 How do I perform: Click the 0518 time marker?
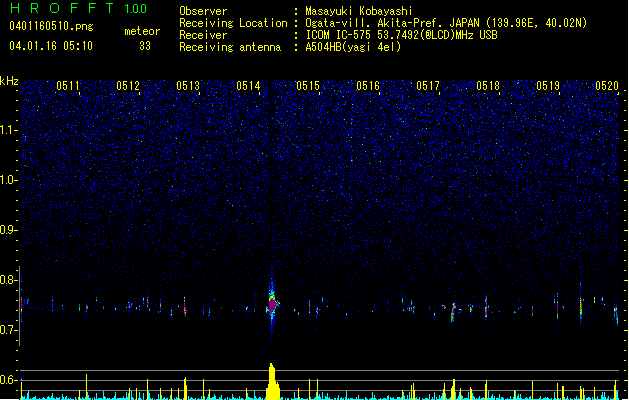(488, 85)
